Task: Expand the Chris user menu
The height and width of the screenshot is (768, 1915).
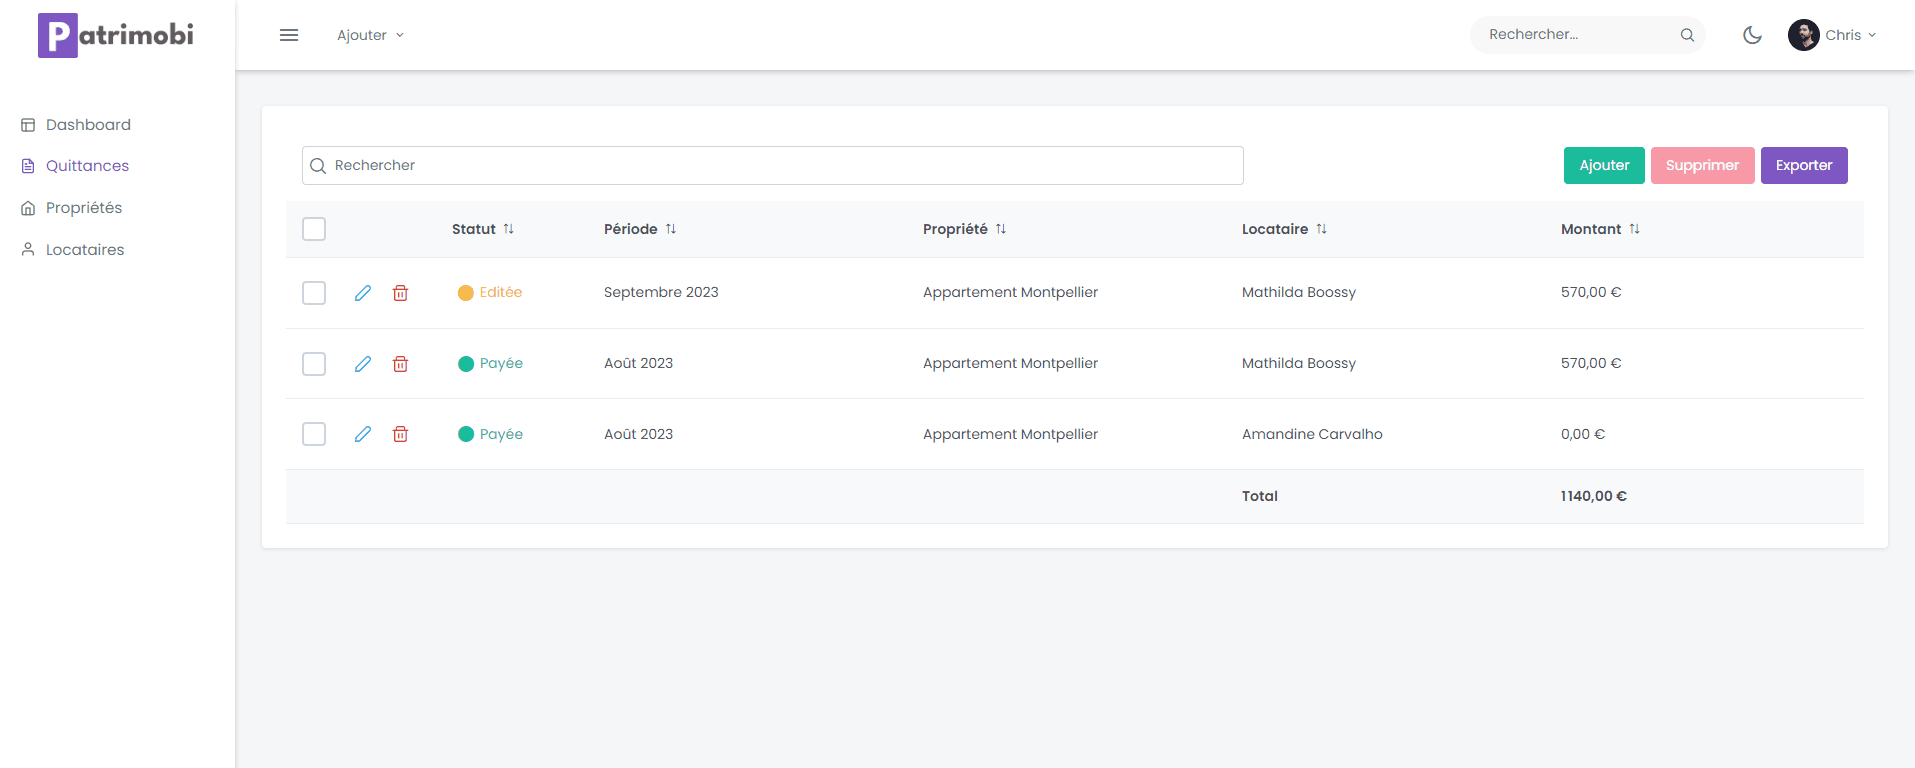Action: [x=1833, y=35]
